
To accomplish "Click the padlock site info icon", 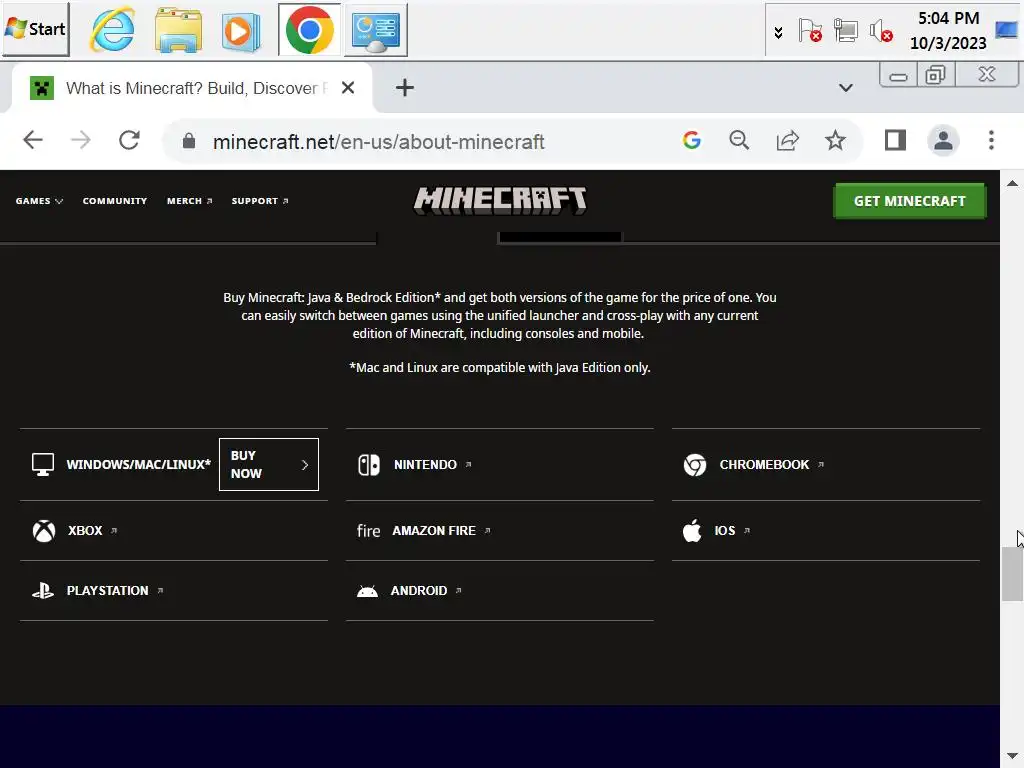I will click(189, 141).
